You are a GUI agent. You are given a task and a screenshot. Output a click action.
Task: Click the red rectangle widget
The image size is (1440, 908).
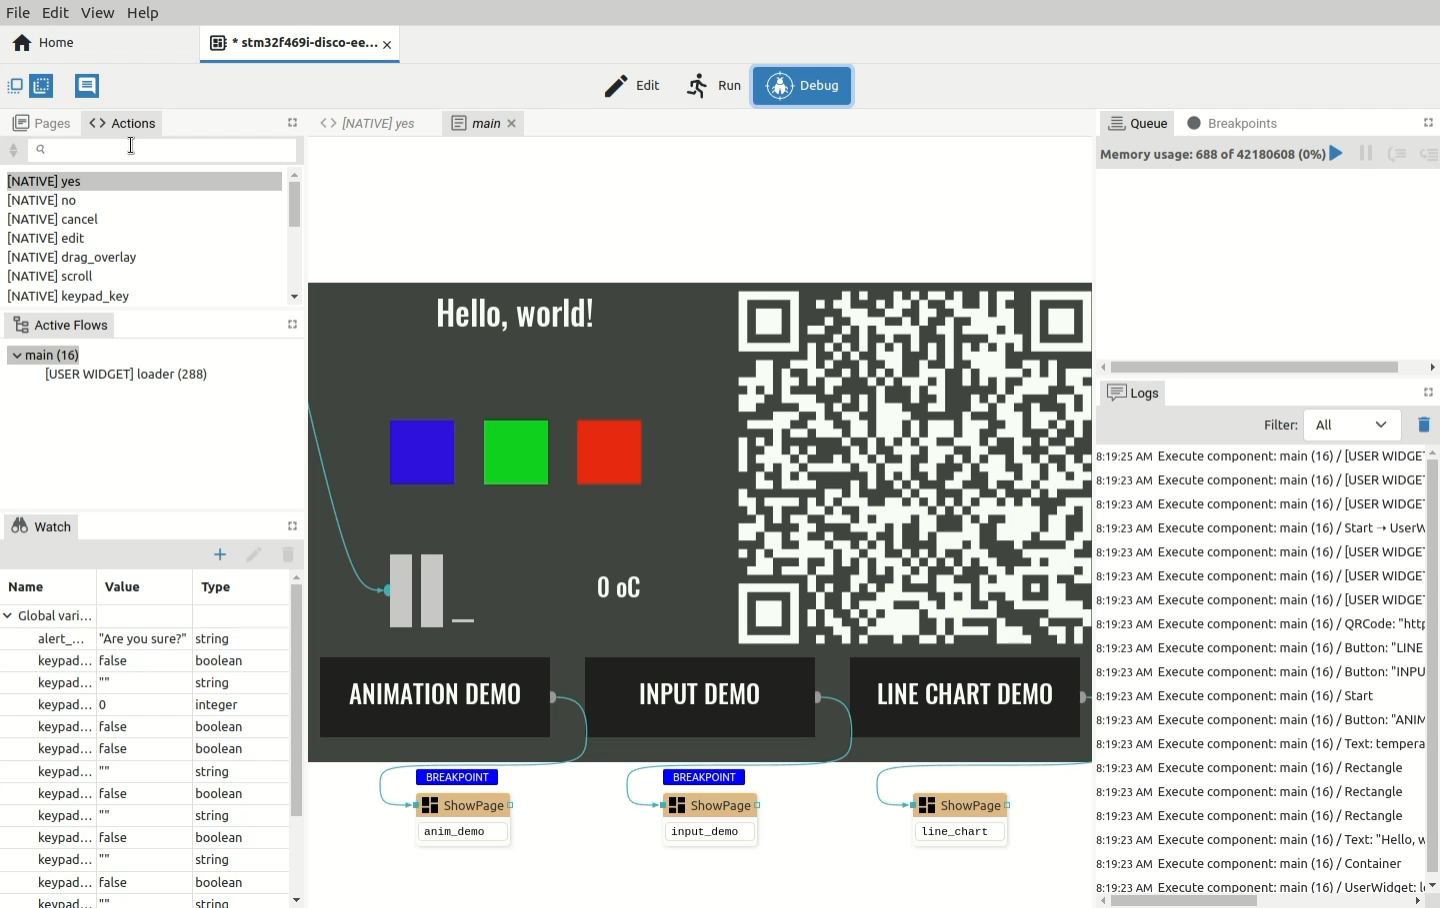[x=610, y=452]
